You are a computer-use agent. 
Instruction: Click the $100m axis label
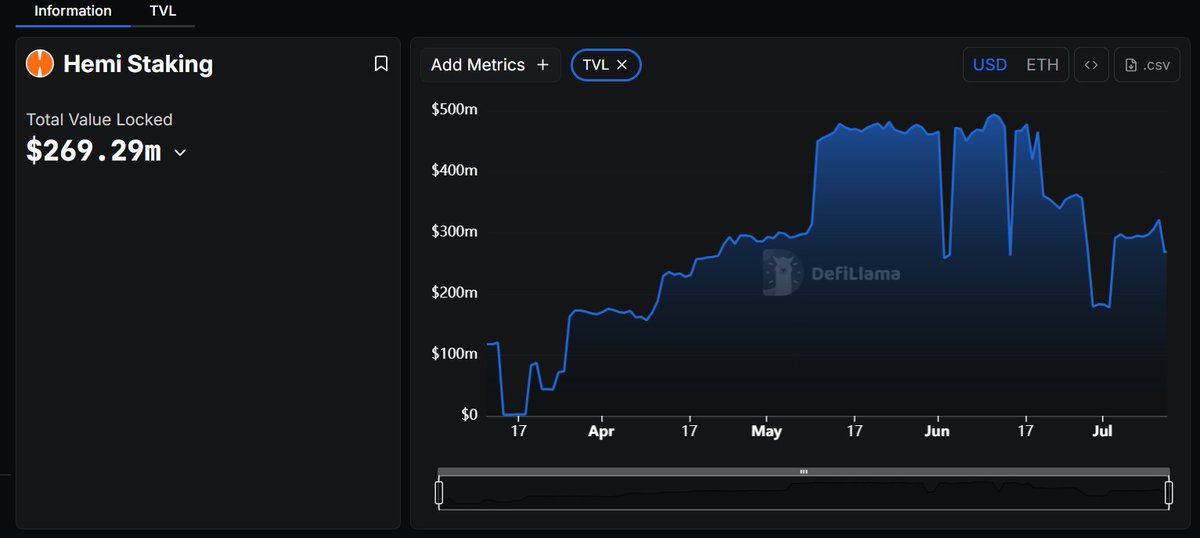[x=454, y=354]
